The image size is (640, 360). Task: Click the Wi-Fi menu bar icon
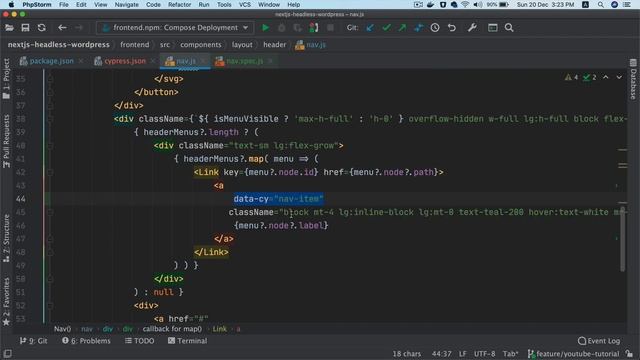[465, 4]
